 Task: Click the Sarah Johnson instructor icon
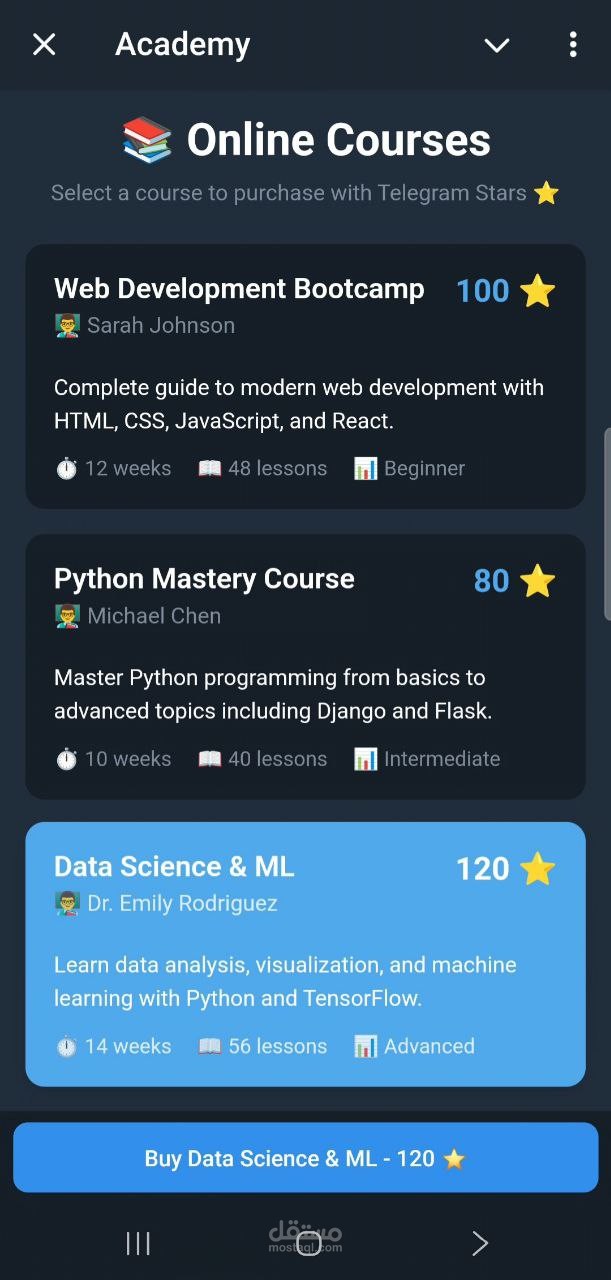tap(67, 326)
